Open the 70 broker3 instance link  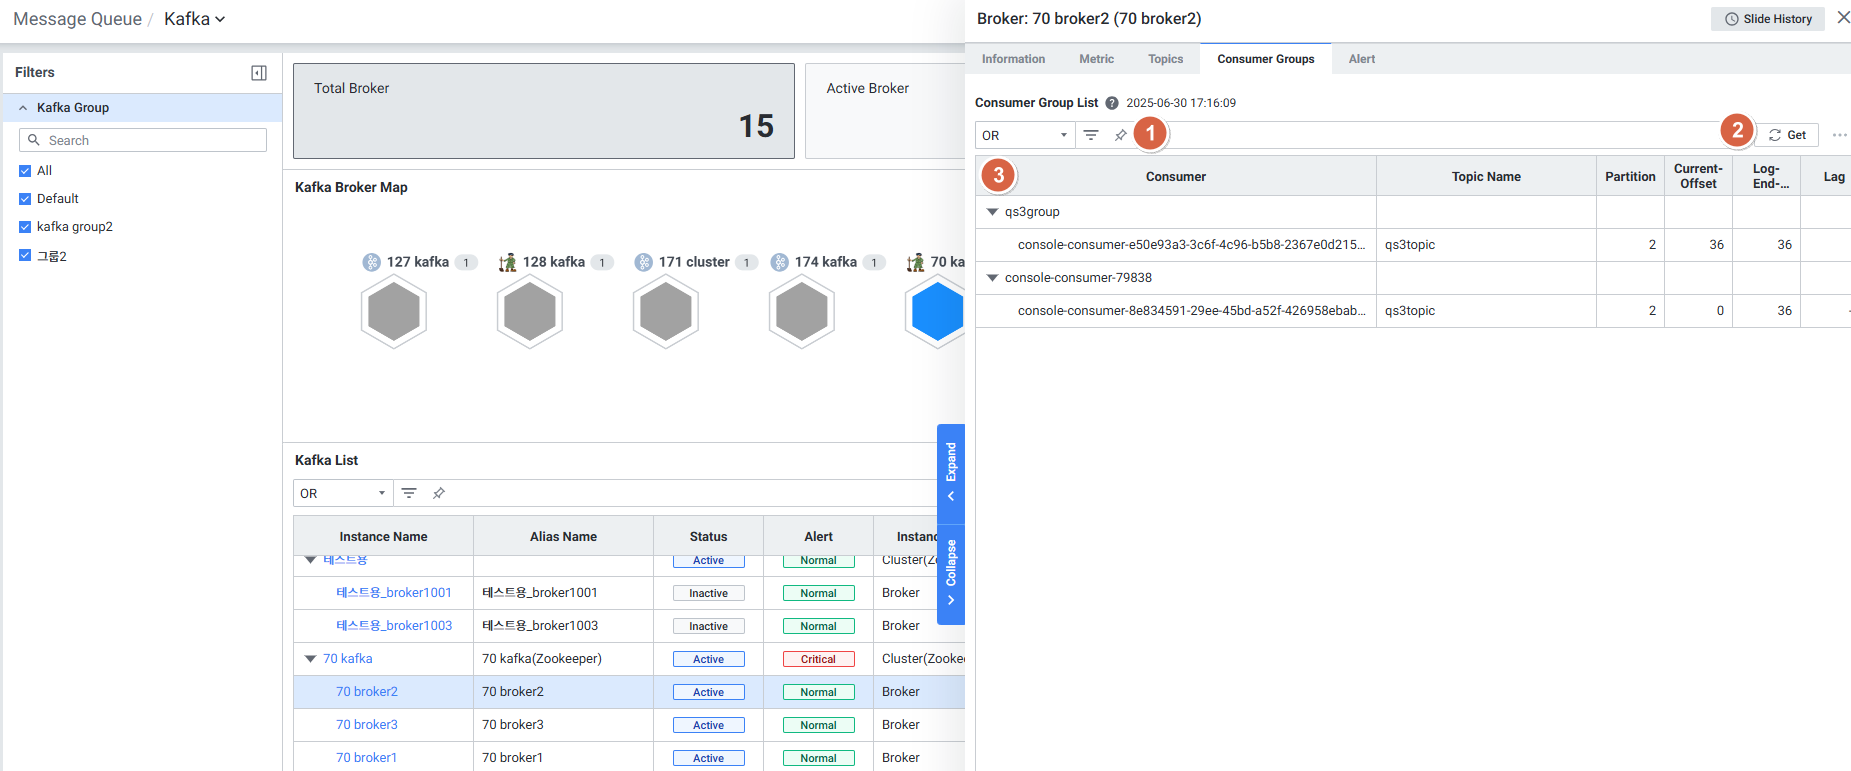coord(367,725)
